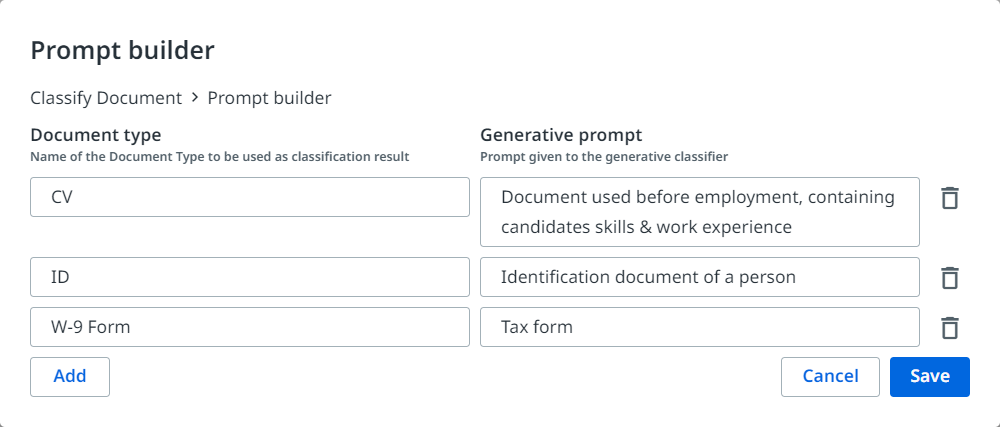Click the breadcrumb chevron separator
The width and height of the screenshot is (1000, 427).
click(195, 98)
